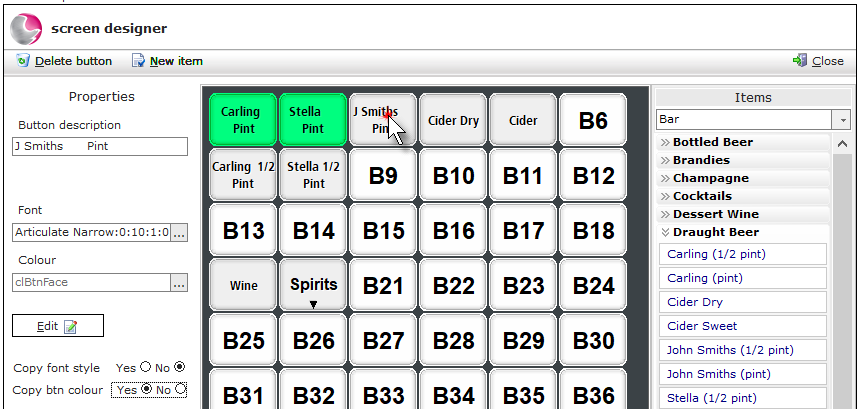Select Carling (pint) item
This screenshot has width=861, height=409.
[743, 278]
